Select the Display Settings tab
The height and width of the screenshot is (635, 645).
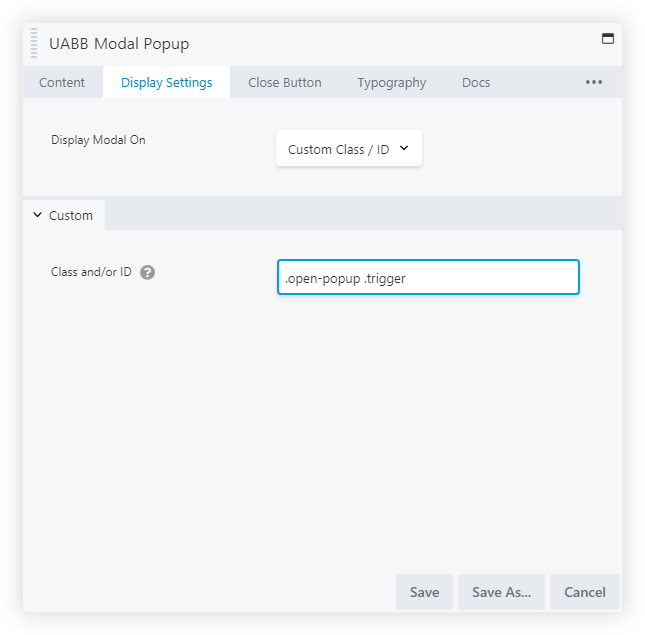point(166,83)
